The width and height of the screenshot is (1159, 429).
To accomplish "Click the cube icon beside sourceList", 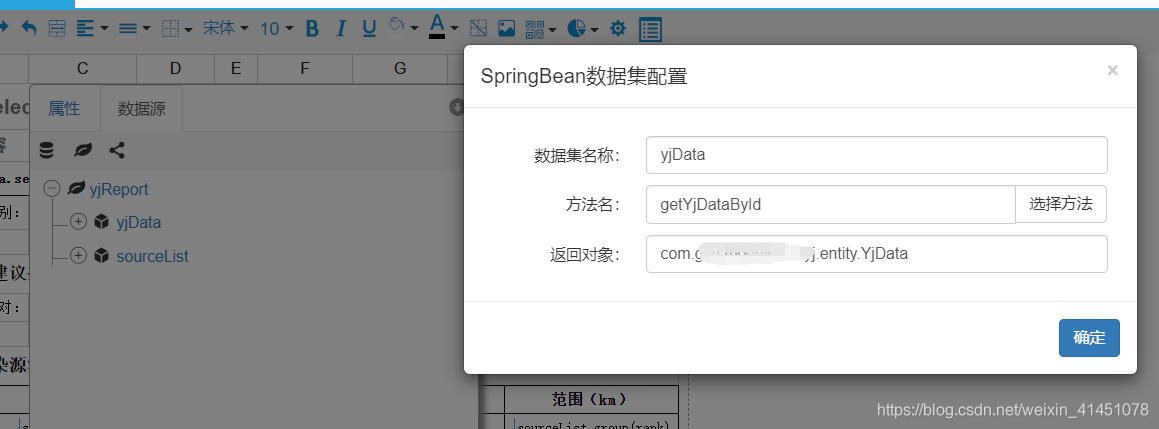I will [102, 255].
